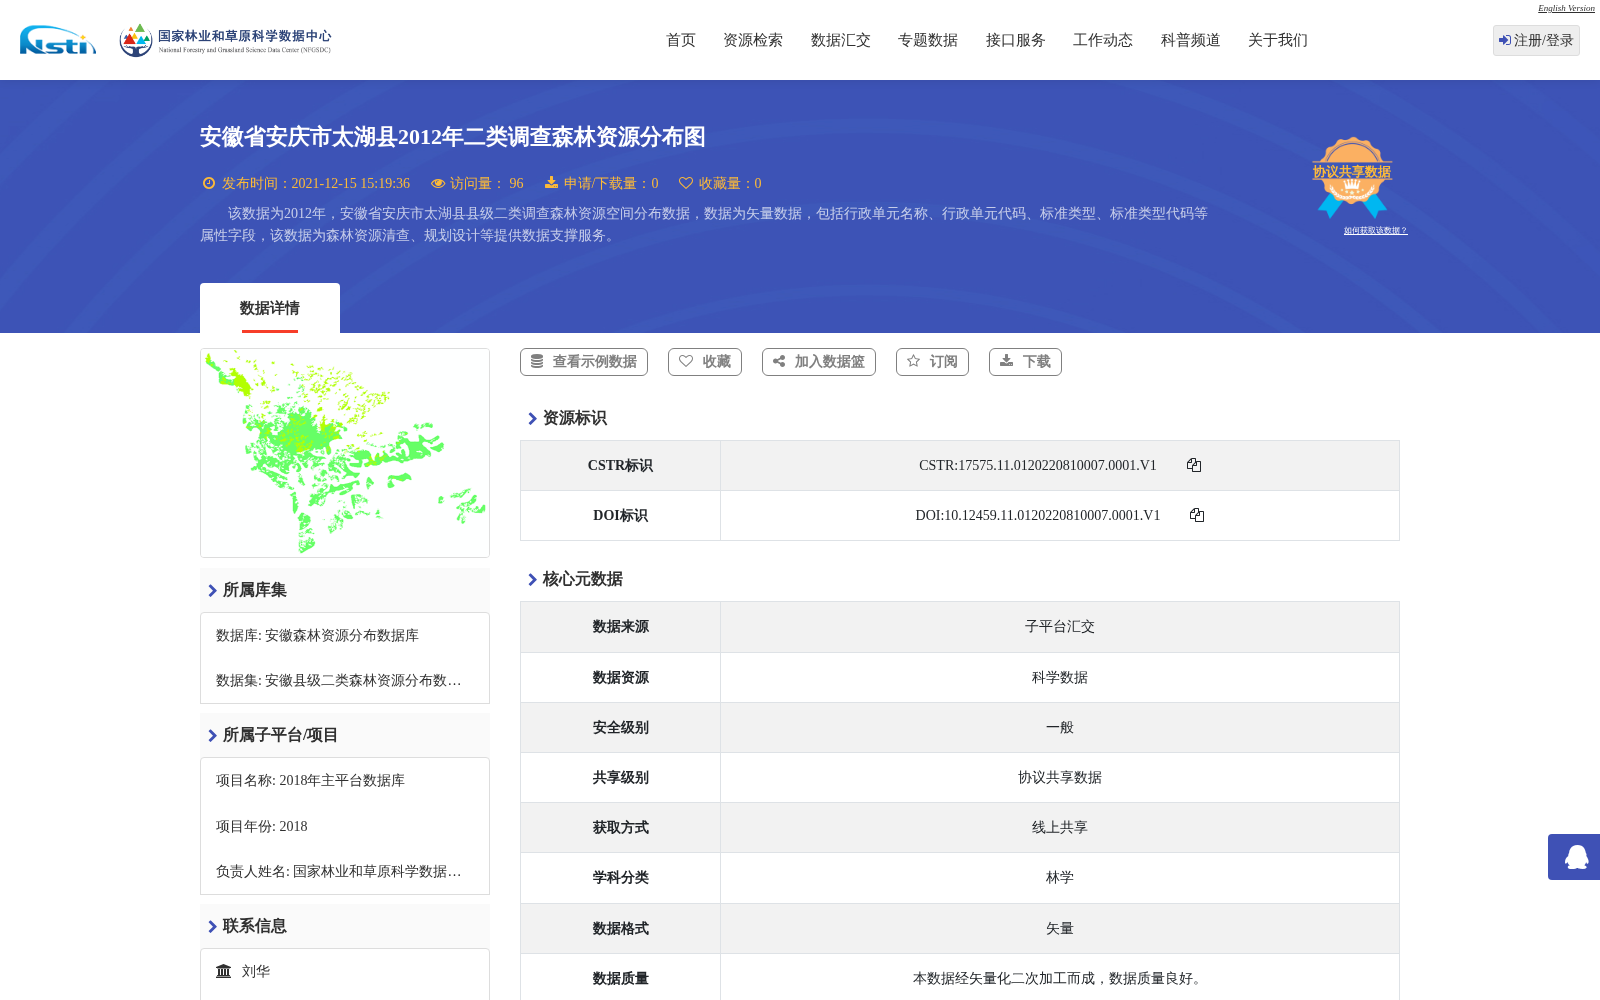Switch to English Version link
This screenshot has width=1600, height=1000.
[x=1566, y=8]
